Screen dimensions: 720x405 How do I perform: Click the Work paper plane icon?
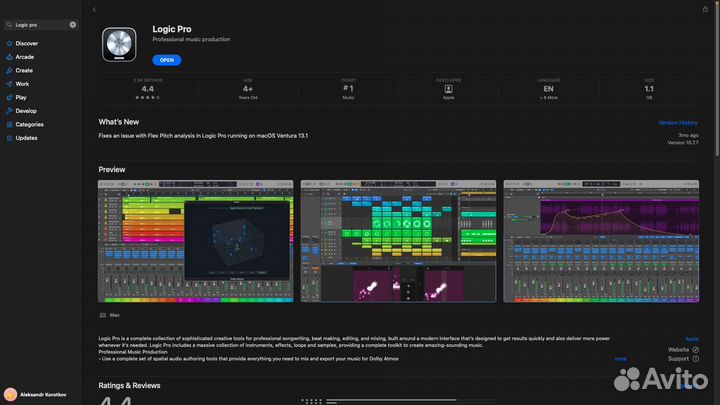(x=9, y=84)
